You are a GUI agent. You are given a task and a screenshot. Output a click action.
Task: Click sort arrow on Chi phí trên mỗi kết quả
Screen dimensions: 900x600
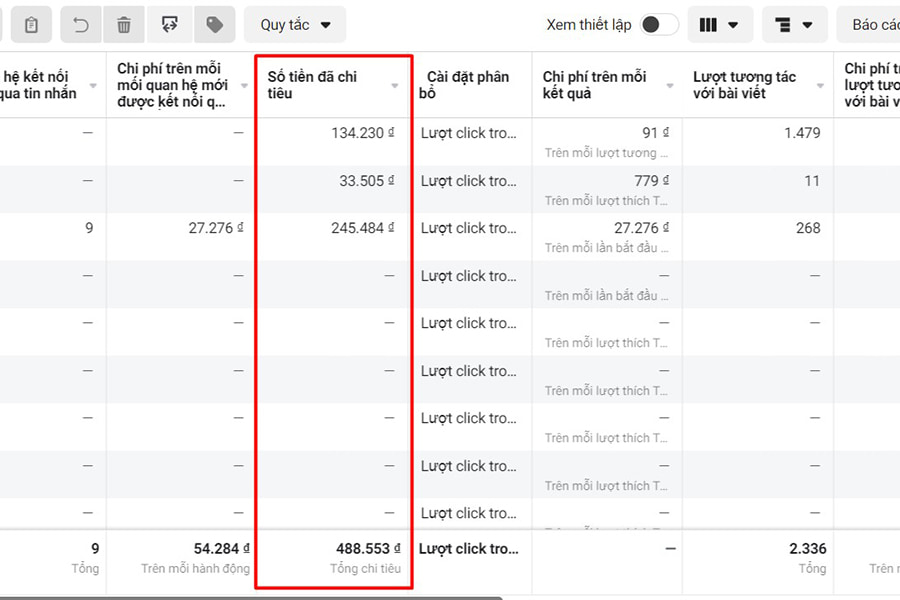[669, 86]
